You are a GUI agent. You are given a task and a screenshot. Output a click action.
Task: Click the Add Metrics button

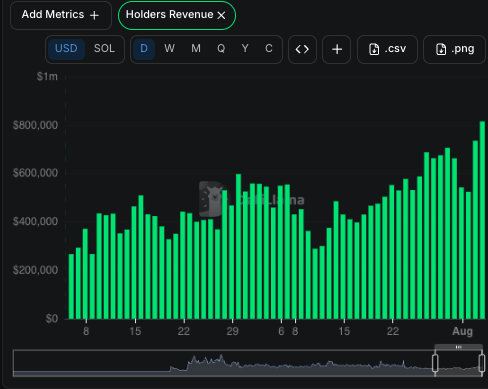click(x=61, y=15)
